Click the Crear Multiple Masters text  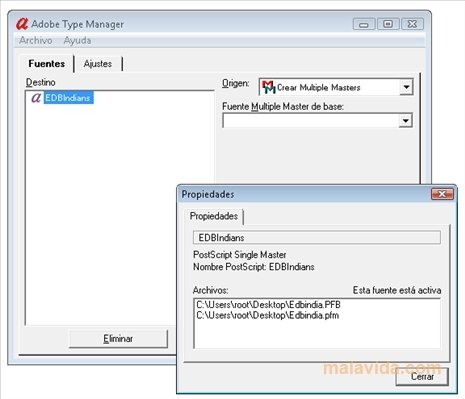[x=319, y=88]
